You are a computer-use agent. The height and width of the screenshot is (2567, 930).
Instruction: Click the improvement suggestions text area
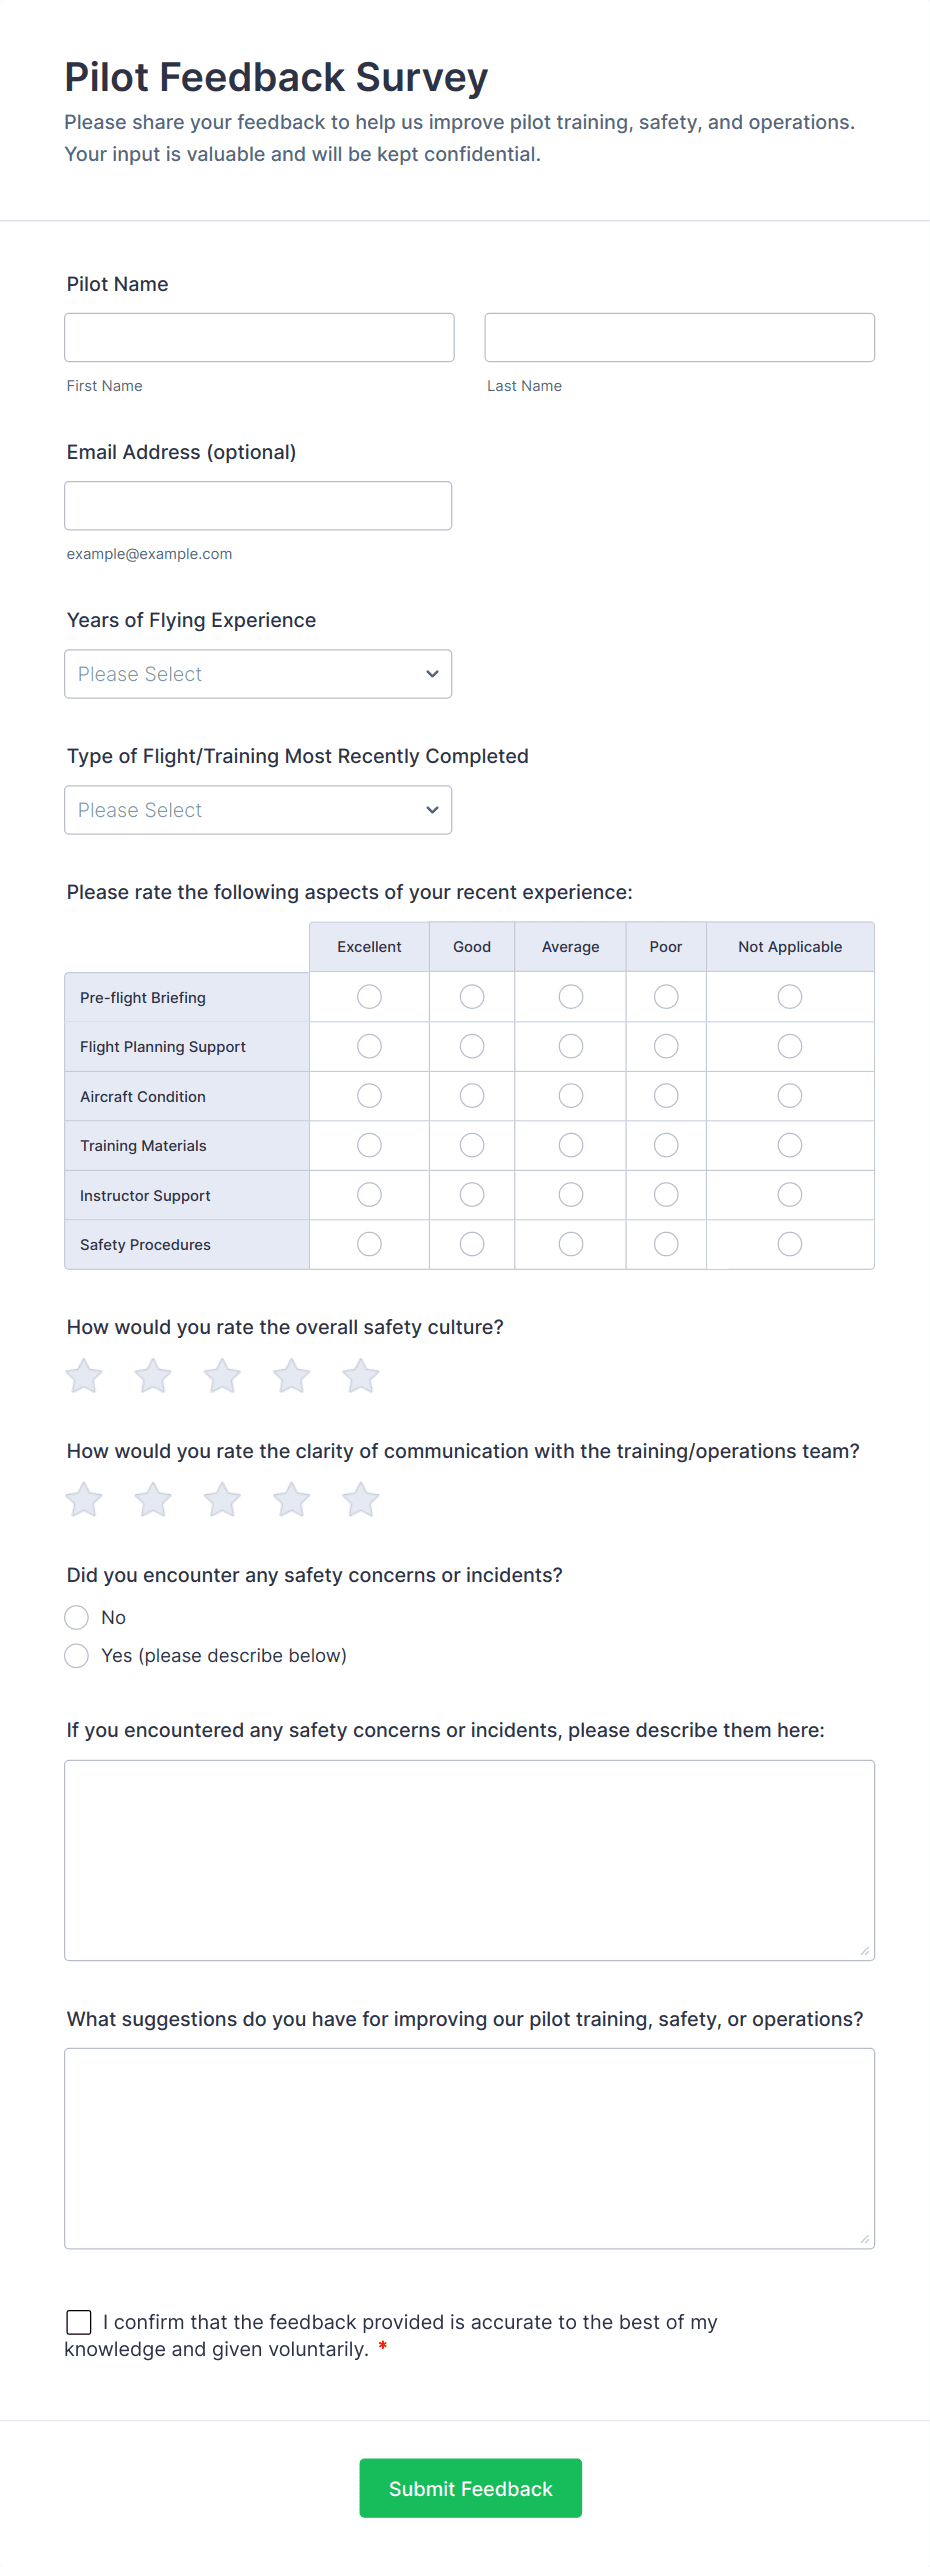click(x=469, y=2149)
